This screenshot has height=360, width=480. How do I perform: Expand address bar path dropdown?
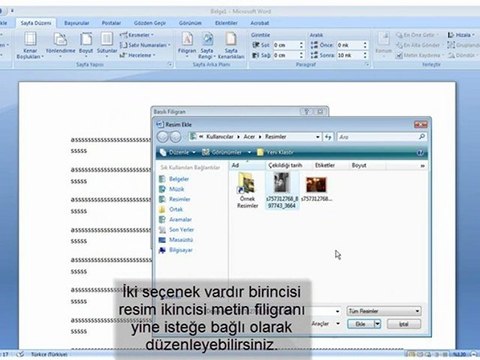coord(318,137)
